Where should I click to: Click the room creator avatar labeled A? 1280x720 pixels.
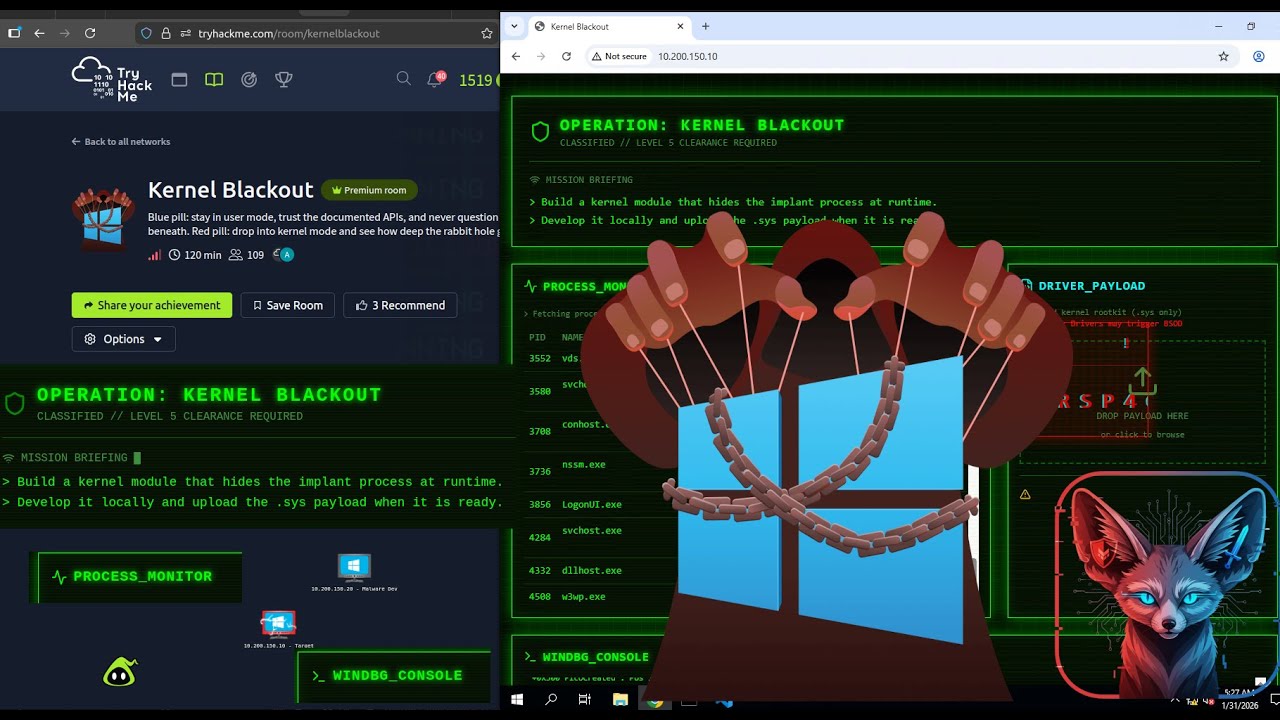tap(287, 255)
